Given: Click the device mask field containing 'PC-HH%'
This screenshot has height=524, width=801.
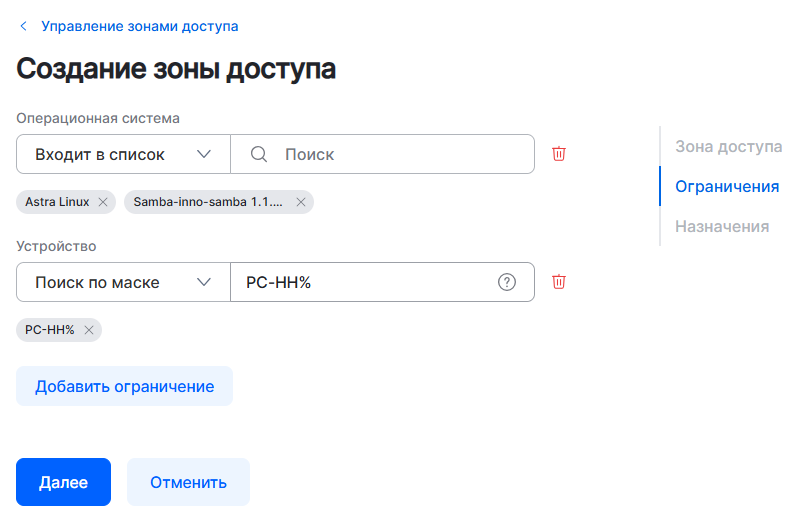Looking at the screenshot, I should tap(365, 282).
